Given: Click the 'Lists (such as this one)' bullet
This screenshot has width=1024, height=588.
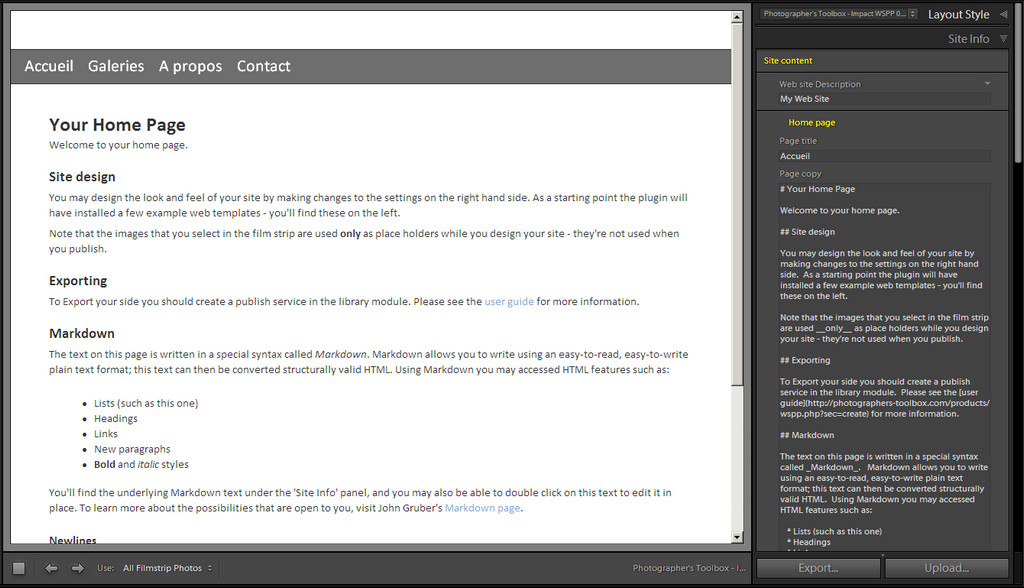Looking at the screenshot, I should [x=146, y=404].
